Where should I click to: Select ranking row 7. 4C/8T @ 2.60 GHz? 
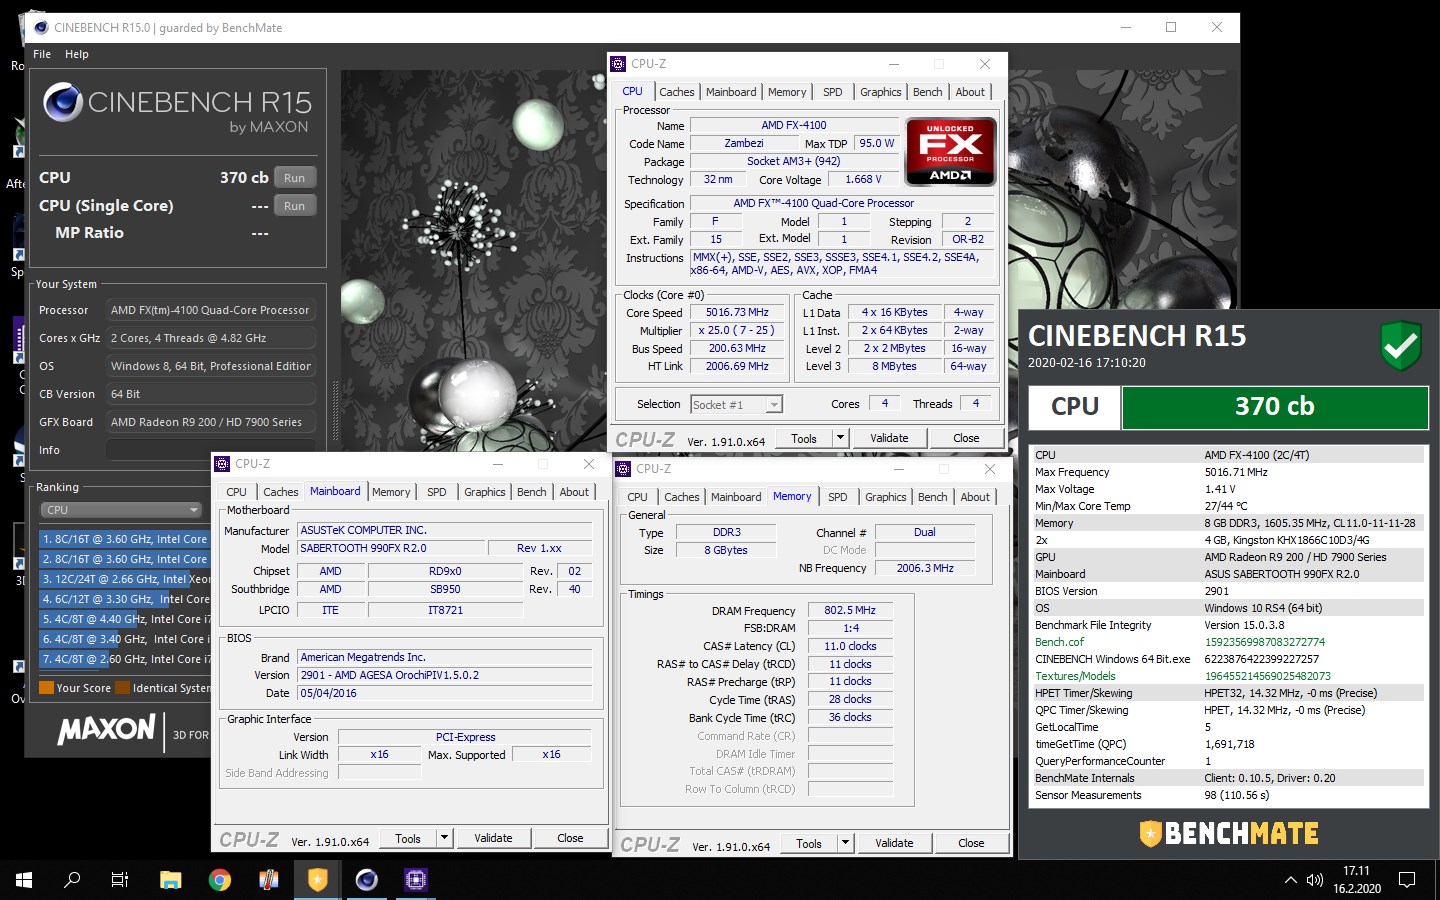click(x=125, y=659)
